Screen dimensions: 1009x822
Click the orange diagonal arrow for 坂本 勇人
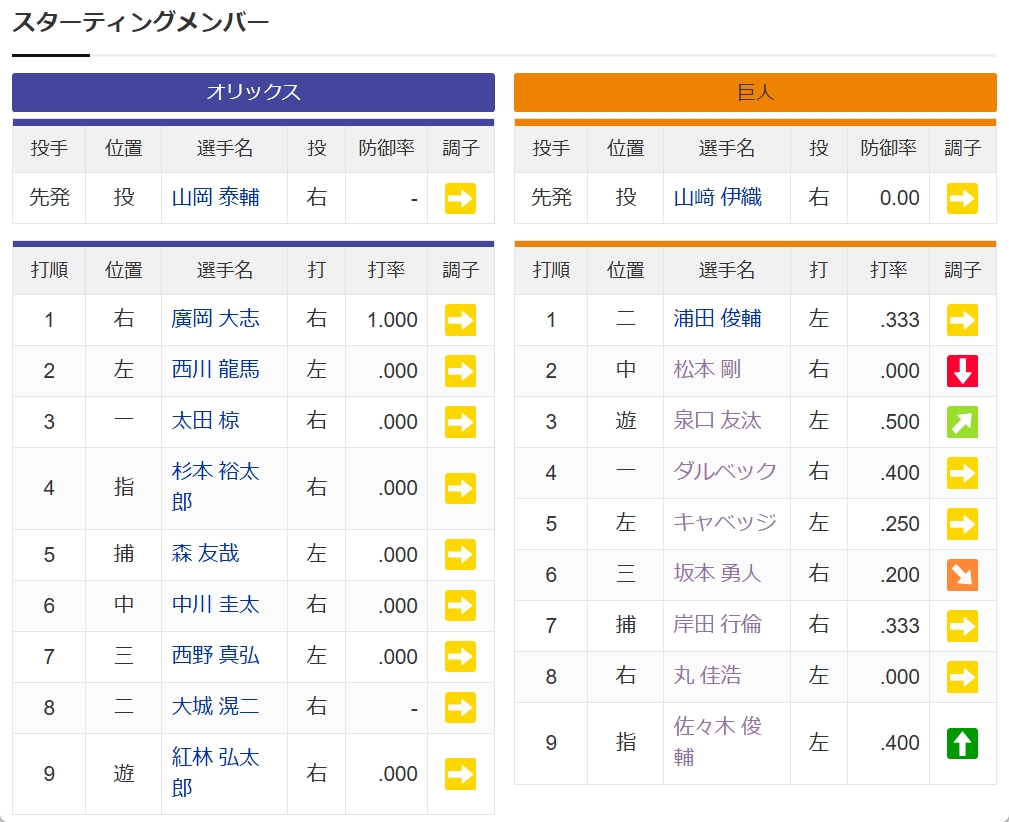[962, 574]
